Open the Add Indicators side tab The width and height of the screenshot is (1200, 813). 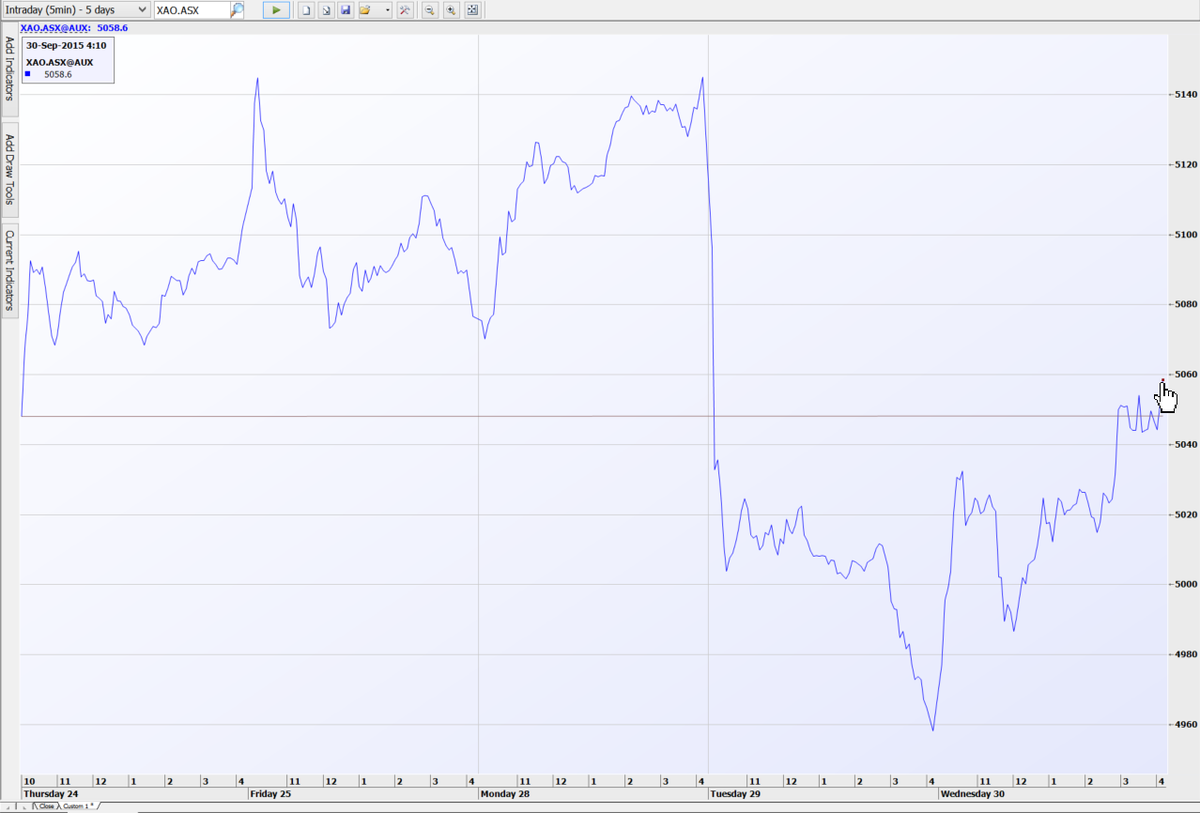[x=9, y=69]
